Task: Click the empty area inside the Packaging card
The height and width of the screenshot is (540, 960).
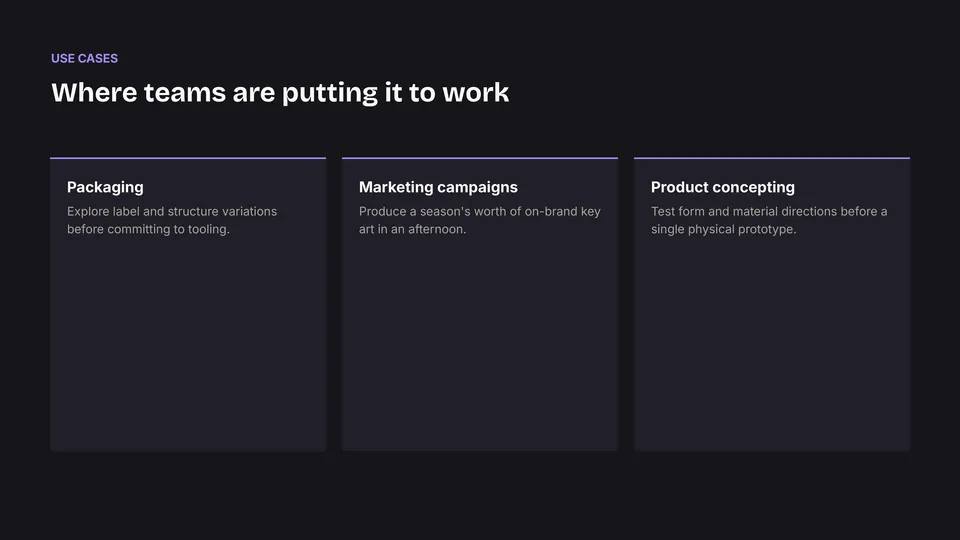Action: point(188,343)
